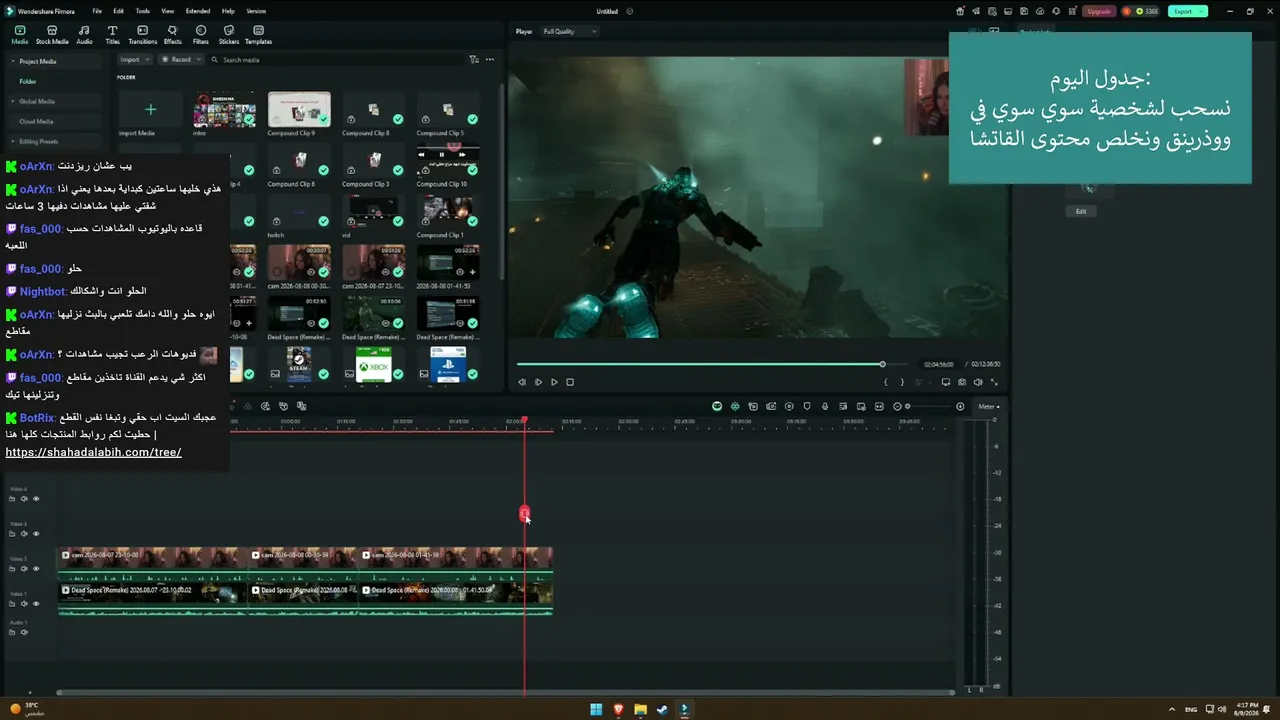Click the Upgrade button
This screenshot has width=1280, height=720.
(1099, 11)
